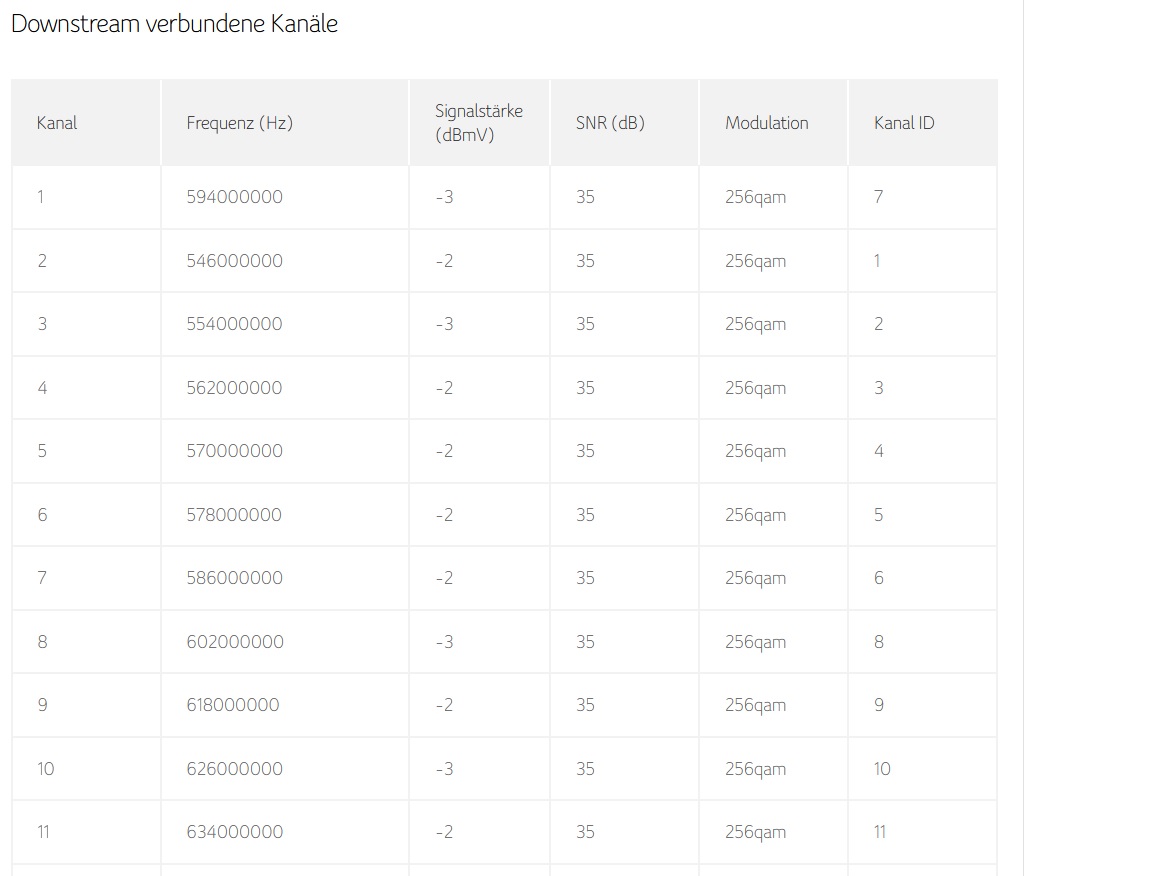Click frequency value 578000000
The width and height of the screenshot is (1152, 876).
(234, 515)
